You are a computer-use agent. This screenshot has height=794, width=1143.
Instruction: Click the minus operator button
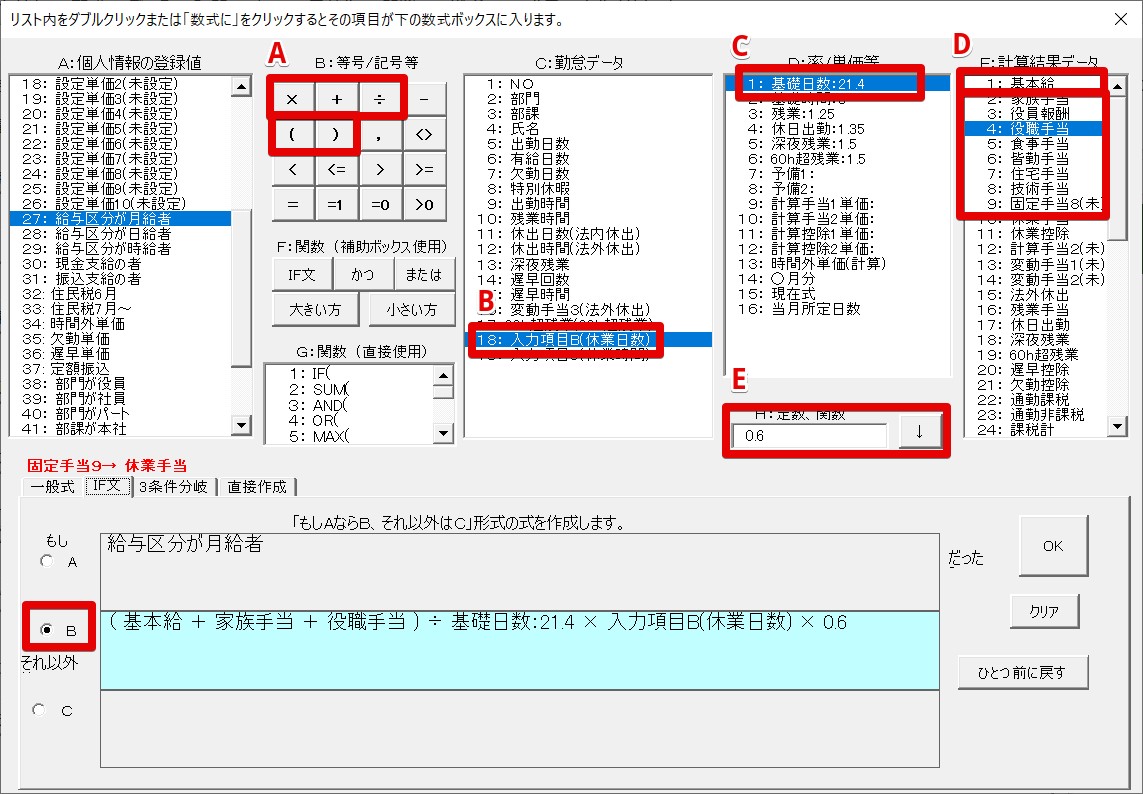[424, 99]
